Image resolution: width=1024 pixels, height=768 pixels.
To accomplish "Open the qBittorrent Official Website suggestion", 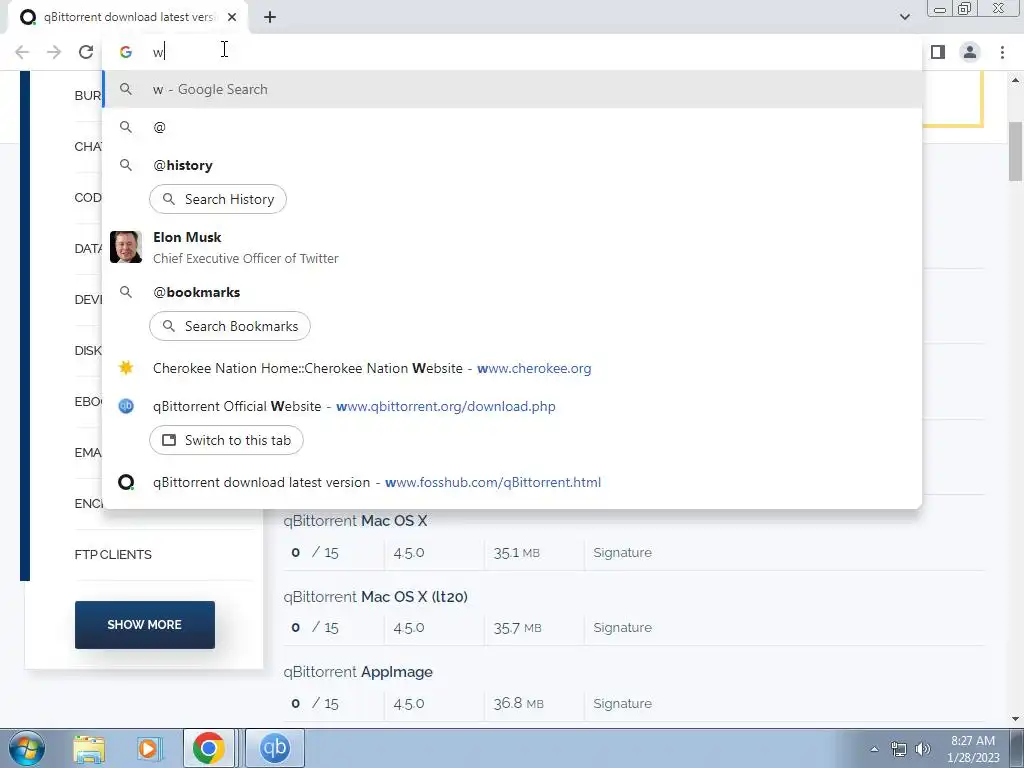I will point(513,406).
